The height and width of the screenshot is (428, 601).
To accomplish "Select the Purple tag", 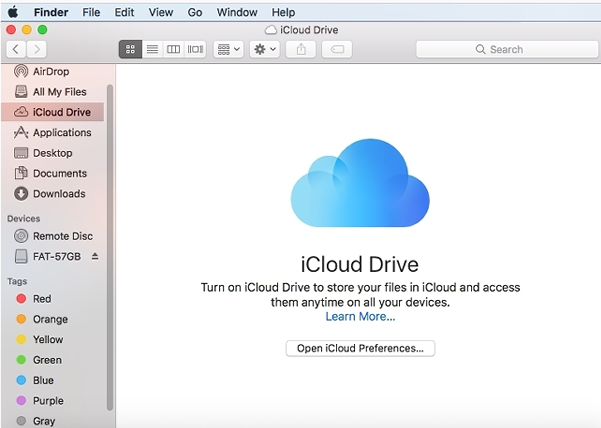I will pos(53,400).
